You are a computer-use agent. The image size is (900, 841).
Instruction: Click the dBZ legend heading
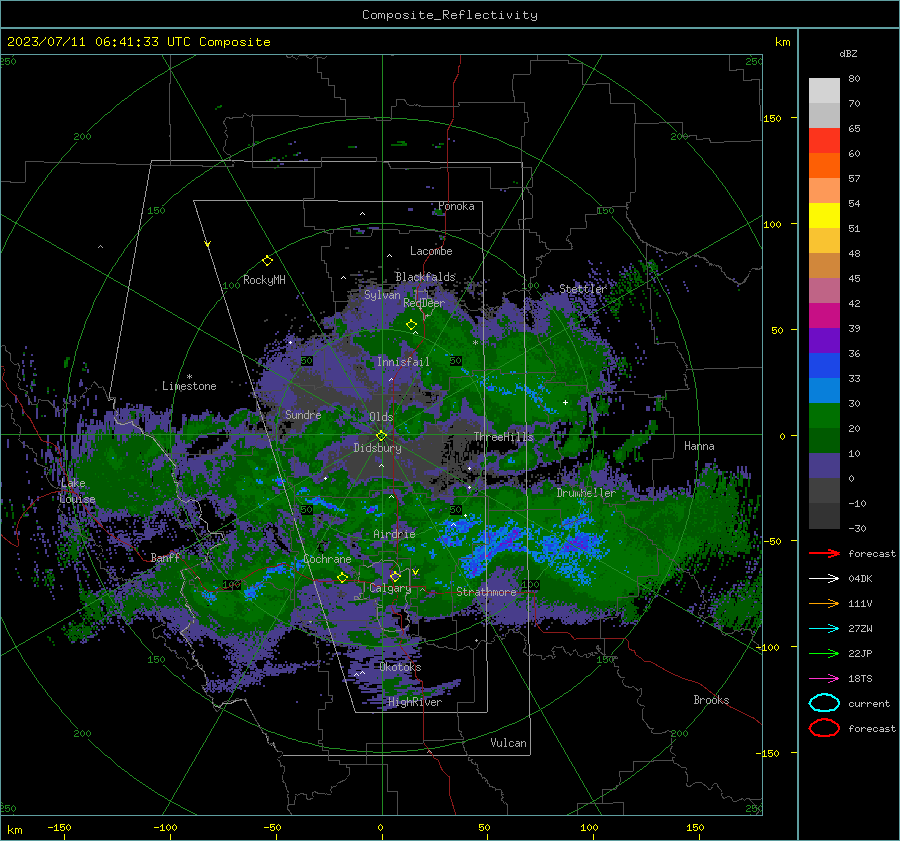(x=848, y=53)
